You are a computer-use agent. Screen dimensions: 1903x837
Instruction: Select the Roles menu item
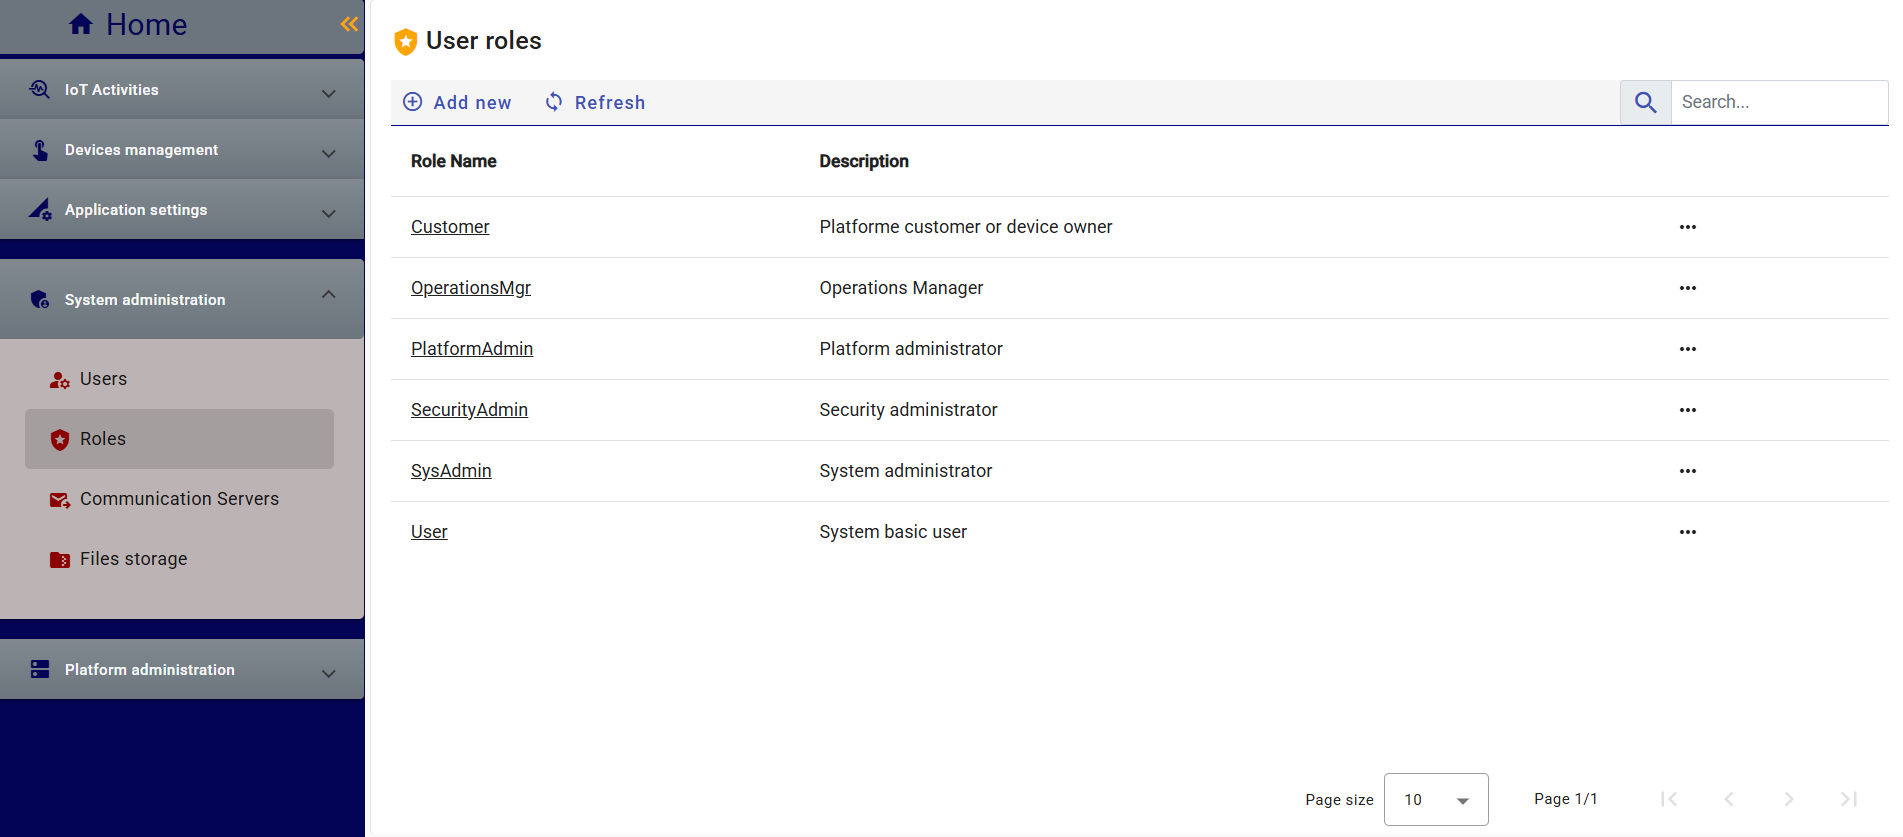[103, 439]
